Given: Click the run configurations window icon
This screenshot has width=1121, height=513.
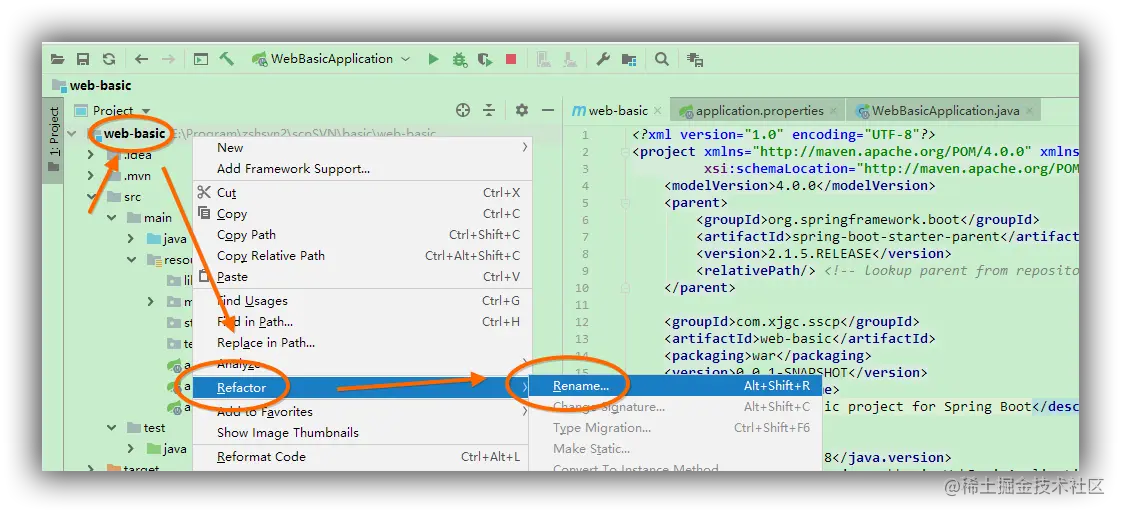Looking at the screenshot, I should tap(201, 59).
